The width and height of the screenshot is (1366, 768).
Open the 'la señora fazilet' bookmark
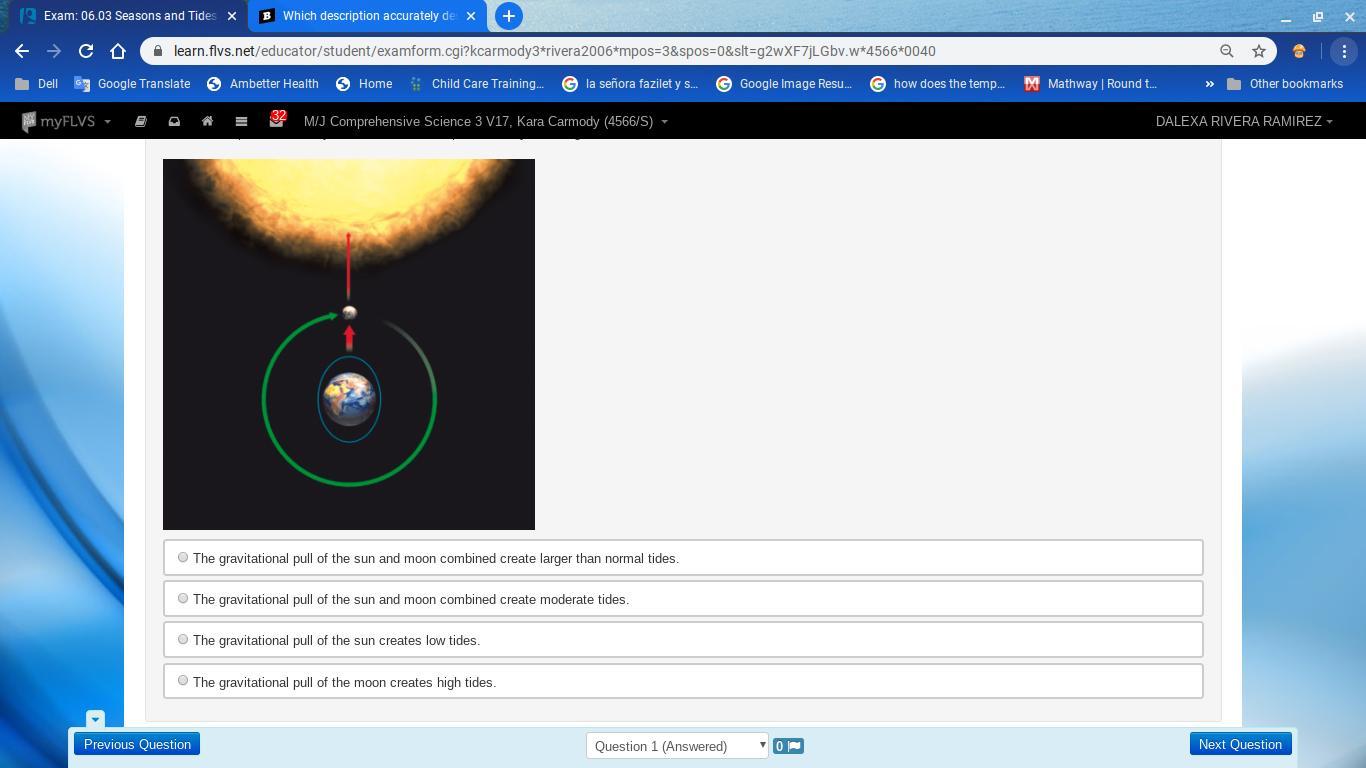tap(630, 84)
